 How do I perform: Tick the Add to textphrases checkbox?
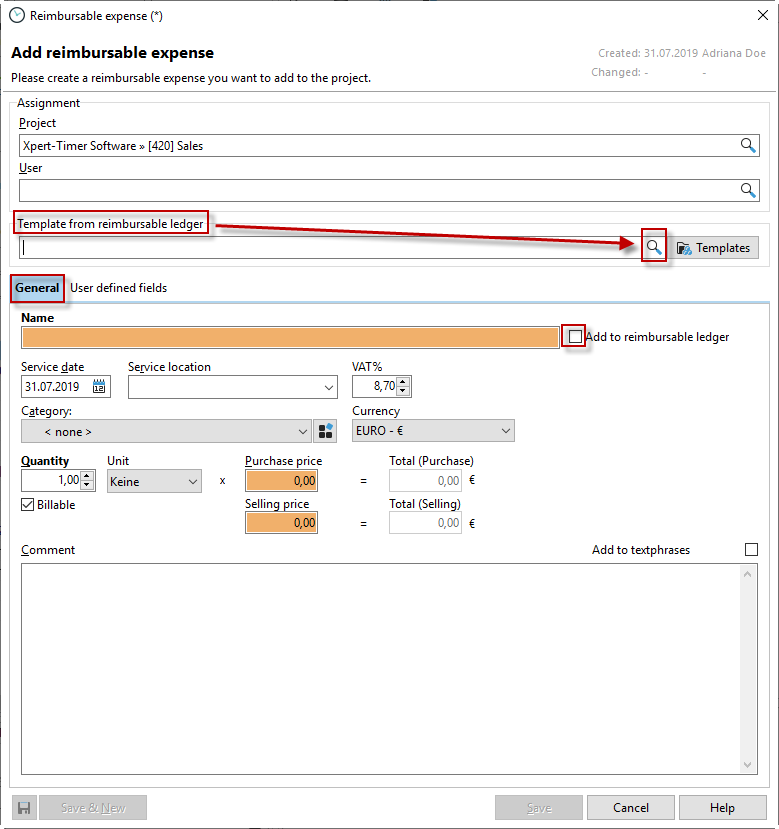point(751,550)
